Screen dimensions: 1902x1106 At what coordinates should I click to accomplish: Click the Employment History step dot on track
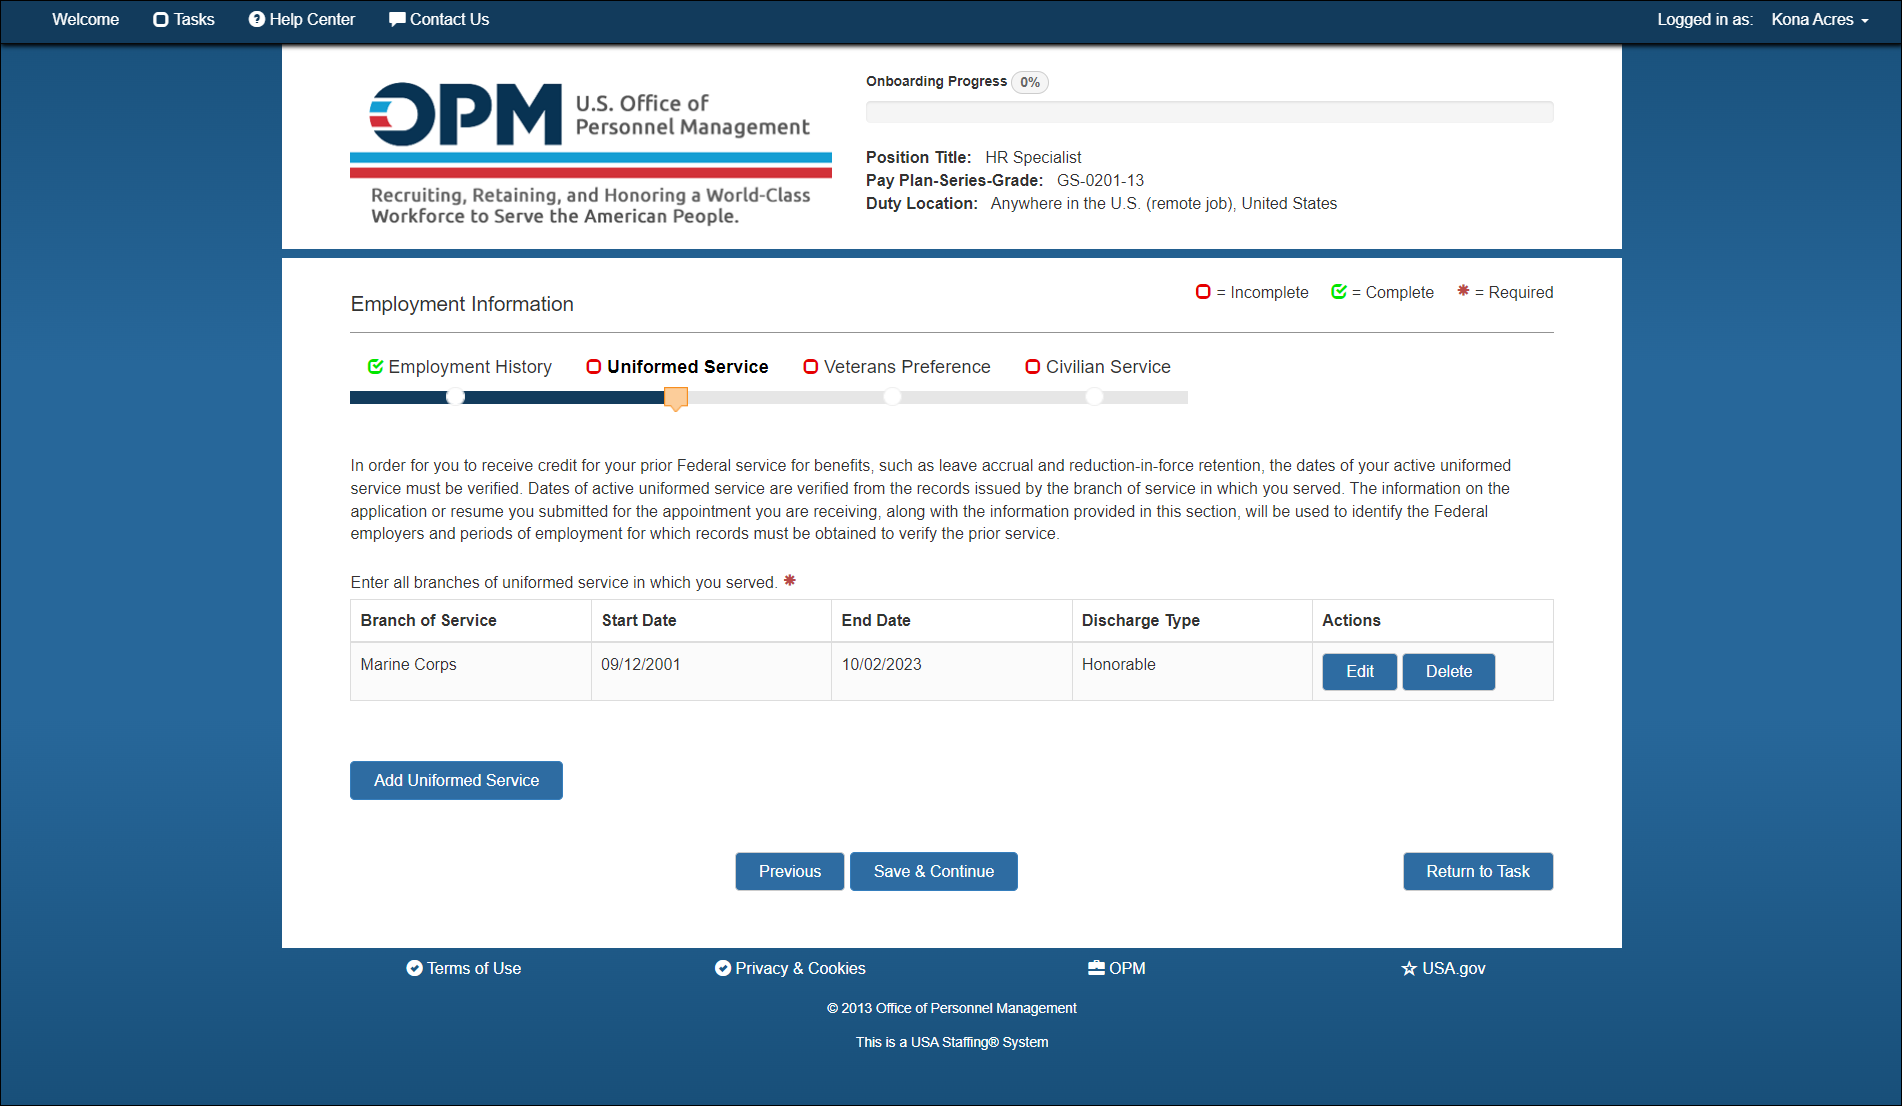455,397
